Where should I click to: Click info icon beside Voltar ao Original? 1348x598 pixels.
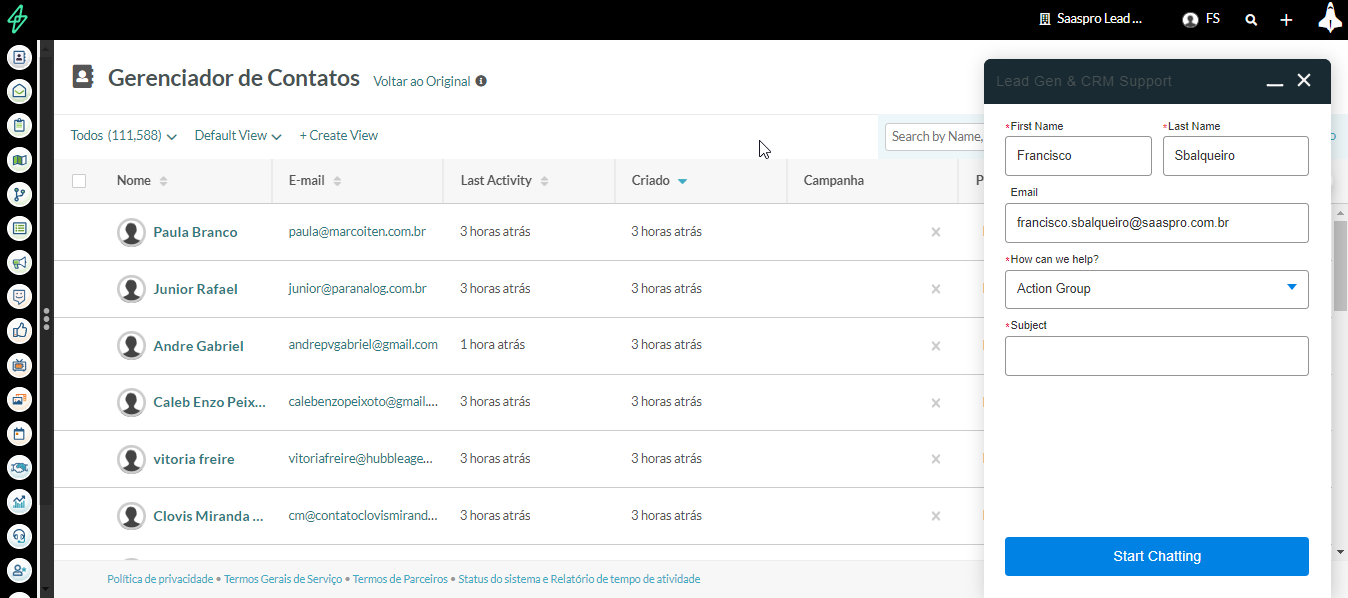(x=481, y=81)
